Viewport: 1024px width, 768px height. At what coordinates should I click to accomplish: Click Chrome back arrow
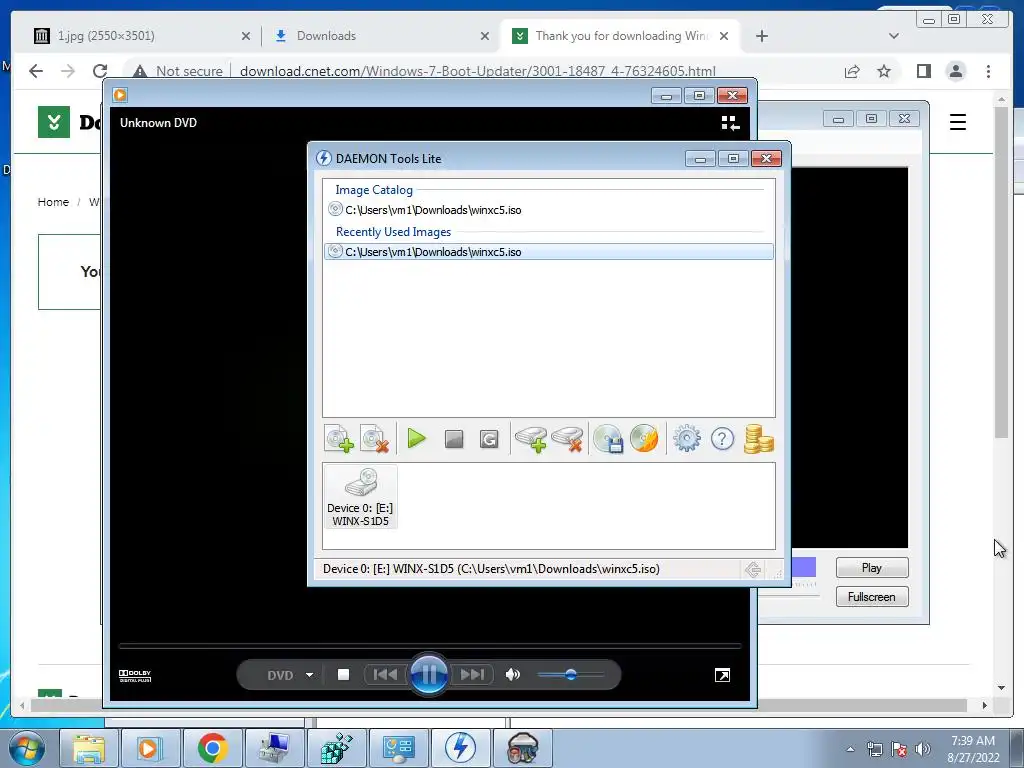[x=36, y=71]
